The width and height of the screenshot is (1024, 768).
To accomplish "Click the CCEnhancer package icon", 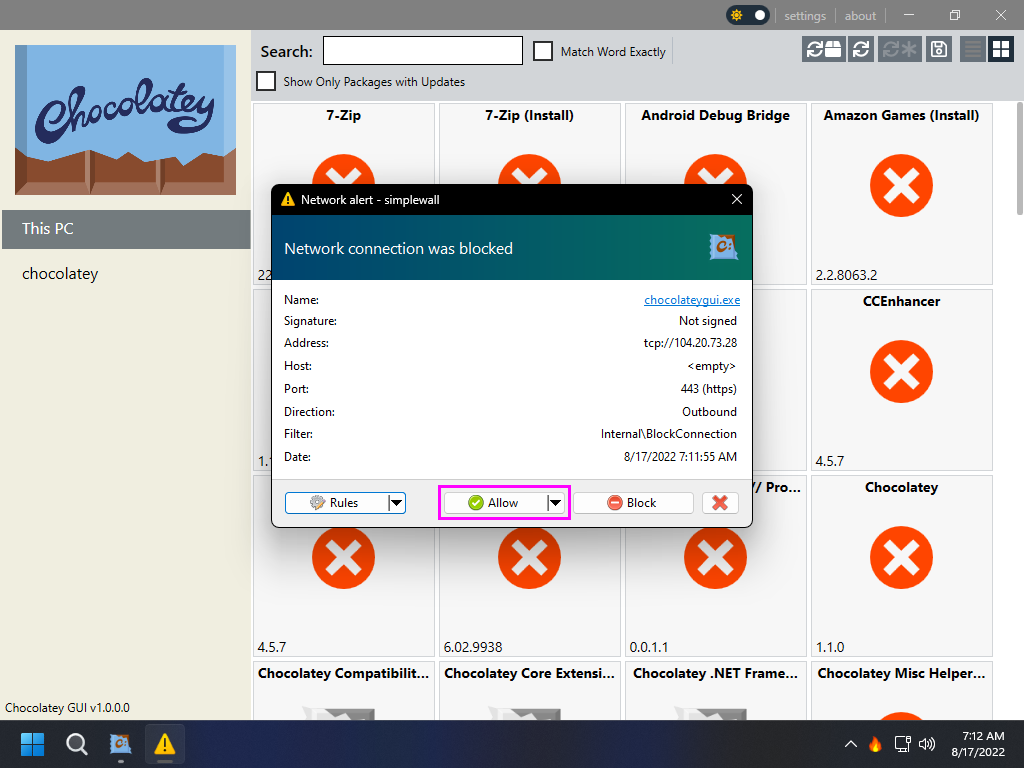I will (901, 372).
